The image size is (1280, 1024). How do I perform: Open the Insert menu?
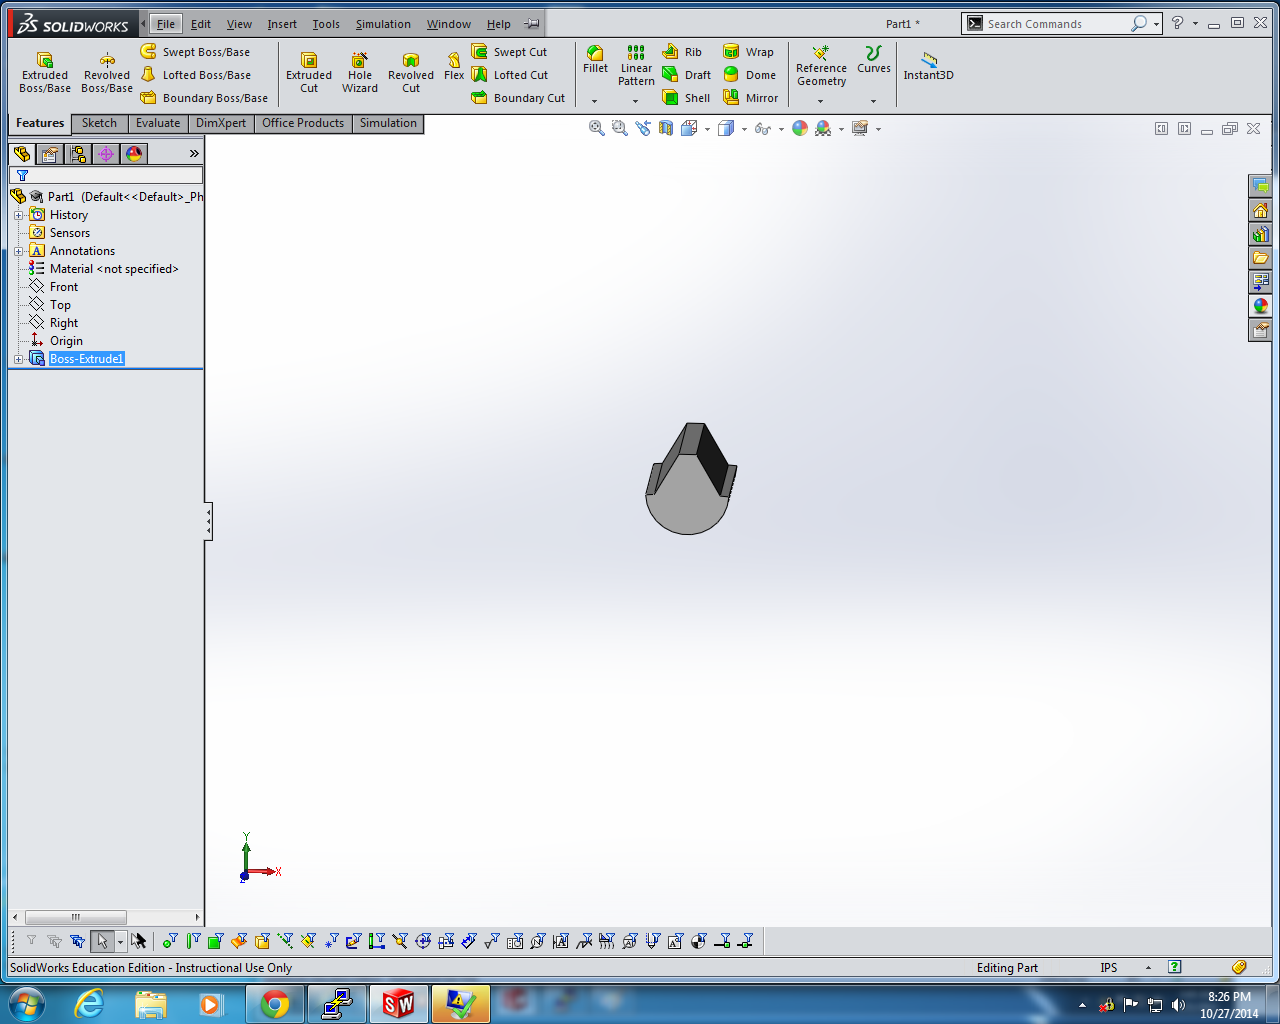282,24
